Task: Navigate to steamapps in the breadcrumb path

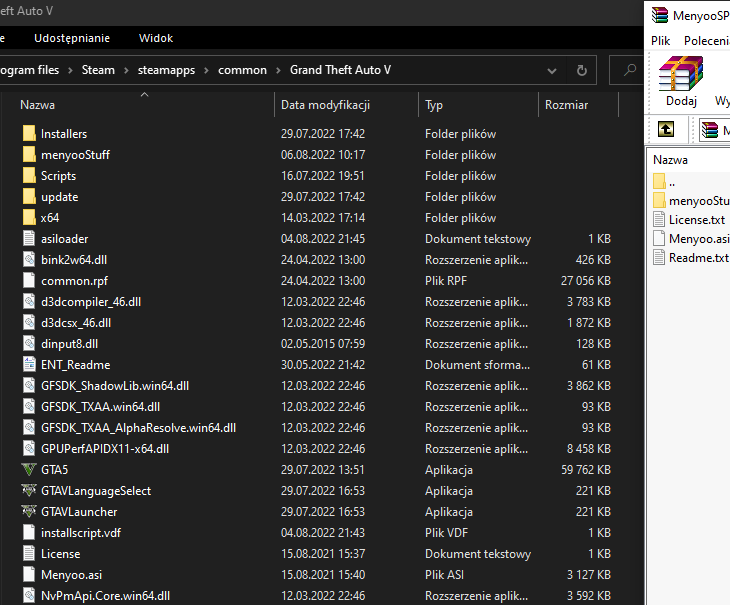Action: point(166,70)
